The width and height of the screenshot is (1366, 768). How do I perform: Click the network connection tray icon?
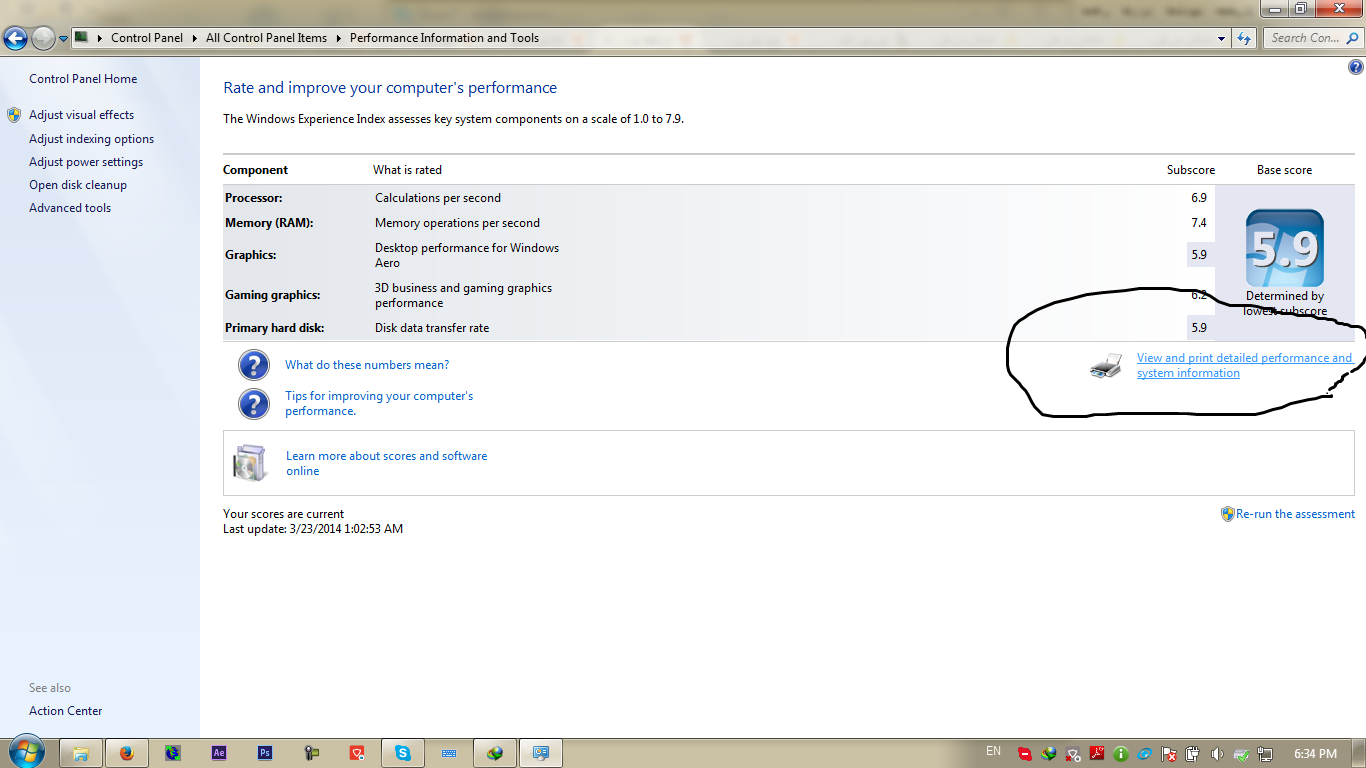coord(1265,754)
